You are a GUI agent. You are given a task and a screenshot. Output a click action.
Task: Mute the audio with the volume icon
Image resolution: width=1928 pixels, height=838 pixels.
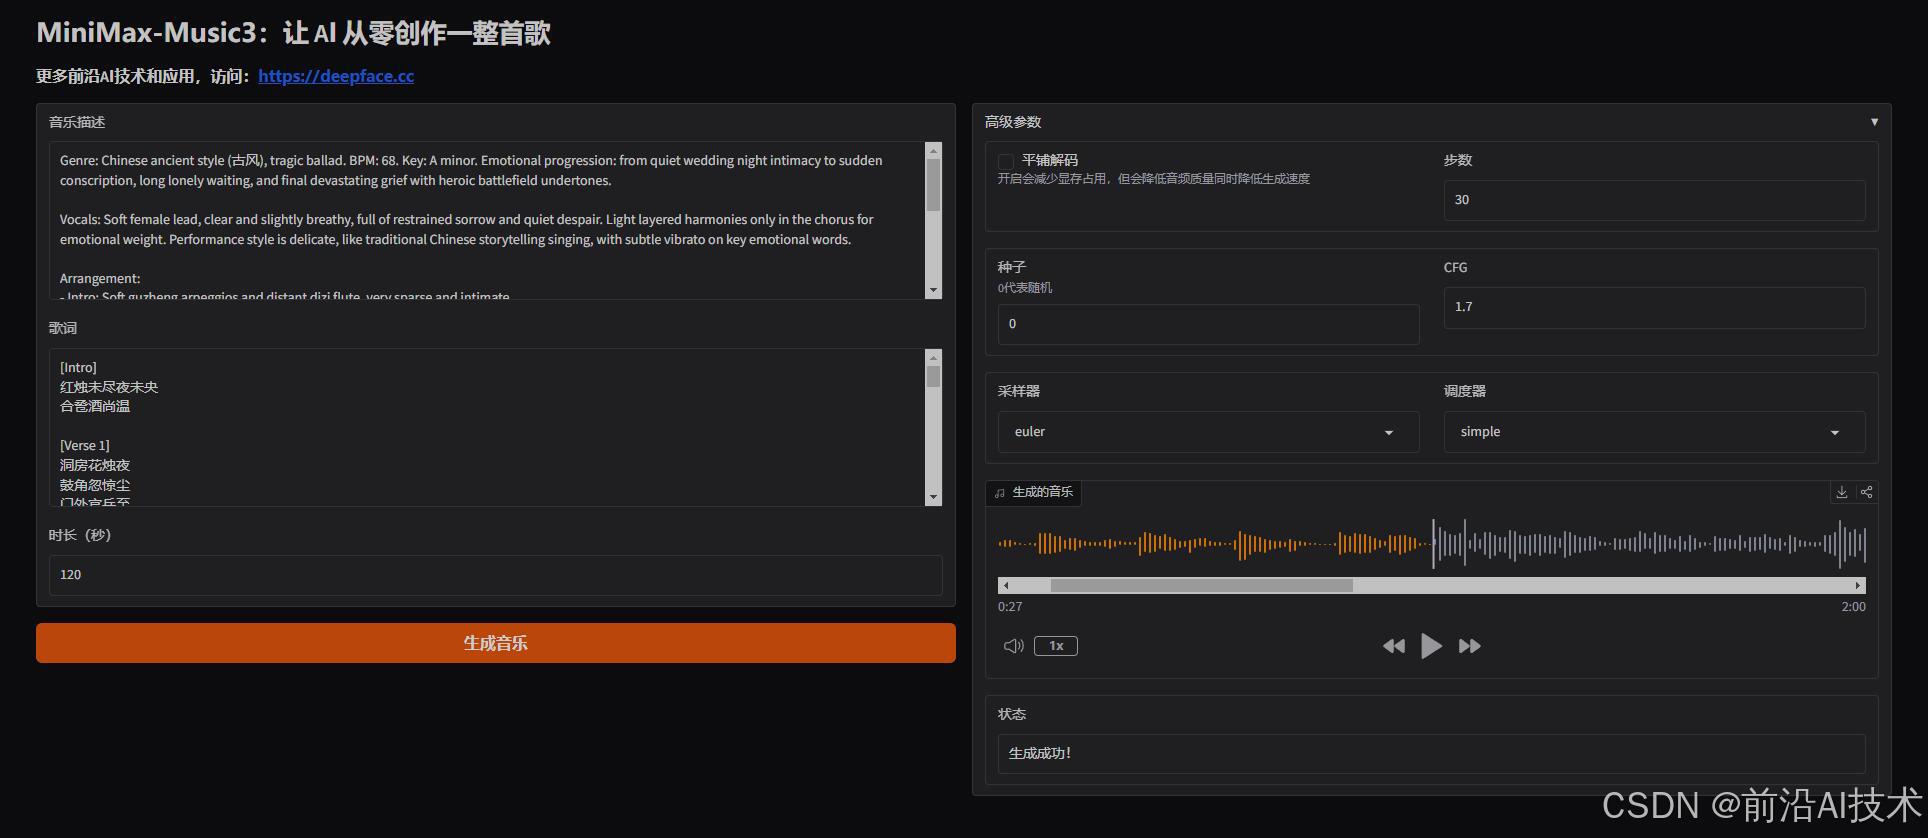[x=1013, y=646]
